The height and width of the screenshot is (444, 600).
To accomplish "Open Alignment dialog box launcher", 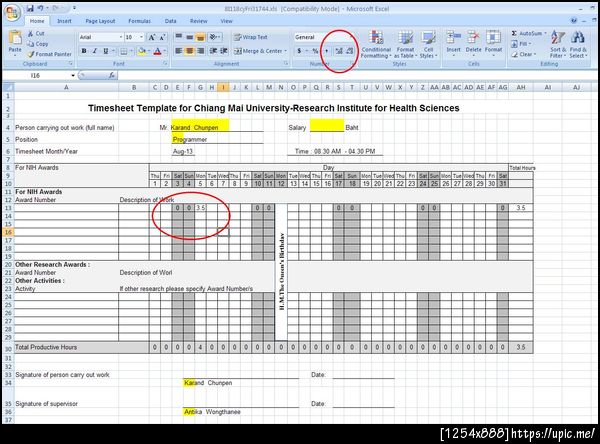I will [x=286, y=64].
